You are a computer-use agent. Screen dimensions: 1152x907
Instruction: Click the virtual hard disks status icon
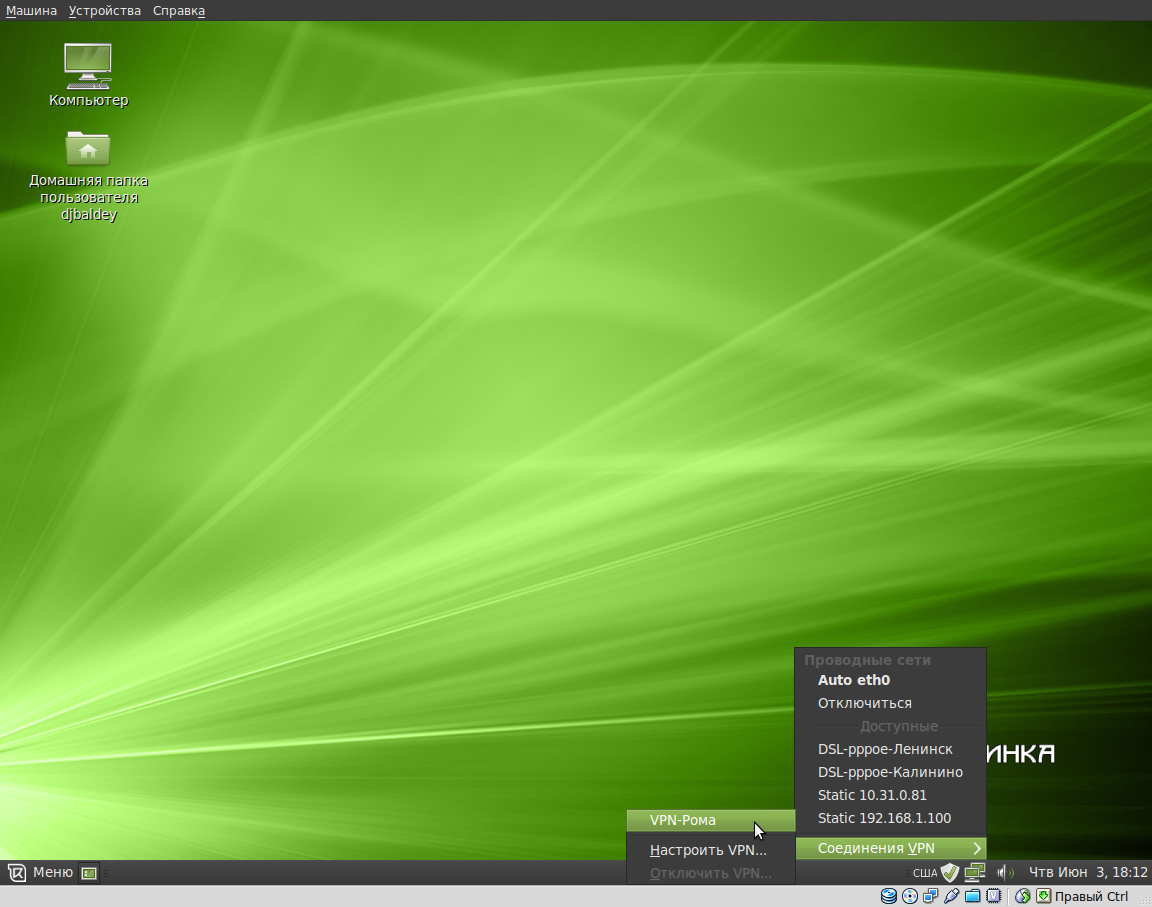889,896
